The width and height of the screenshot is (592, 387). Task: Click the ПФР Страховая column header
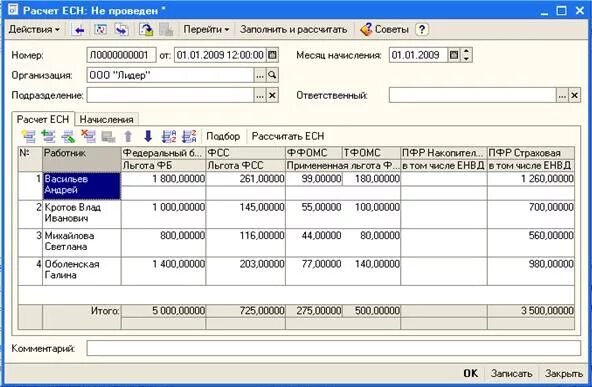point(531,153)
